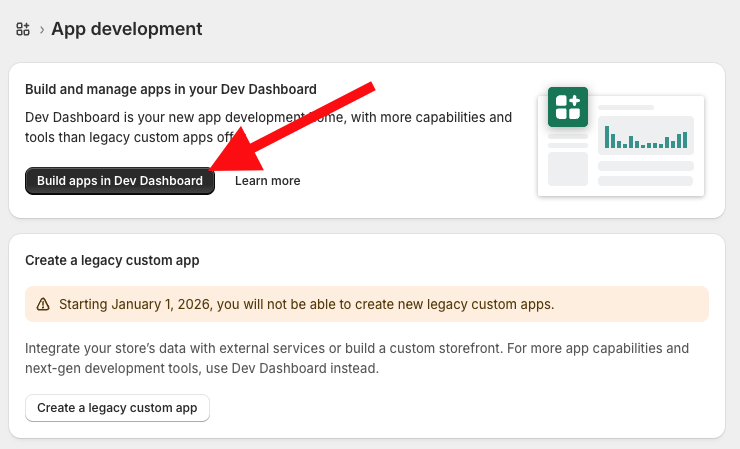
Task: Click the January 1, 2026 warning banner text
Action: (306, 304)
